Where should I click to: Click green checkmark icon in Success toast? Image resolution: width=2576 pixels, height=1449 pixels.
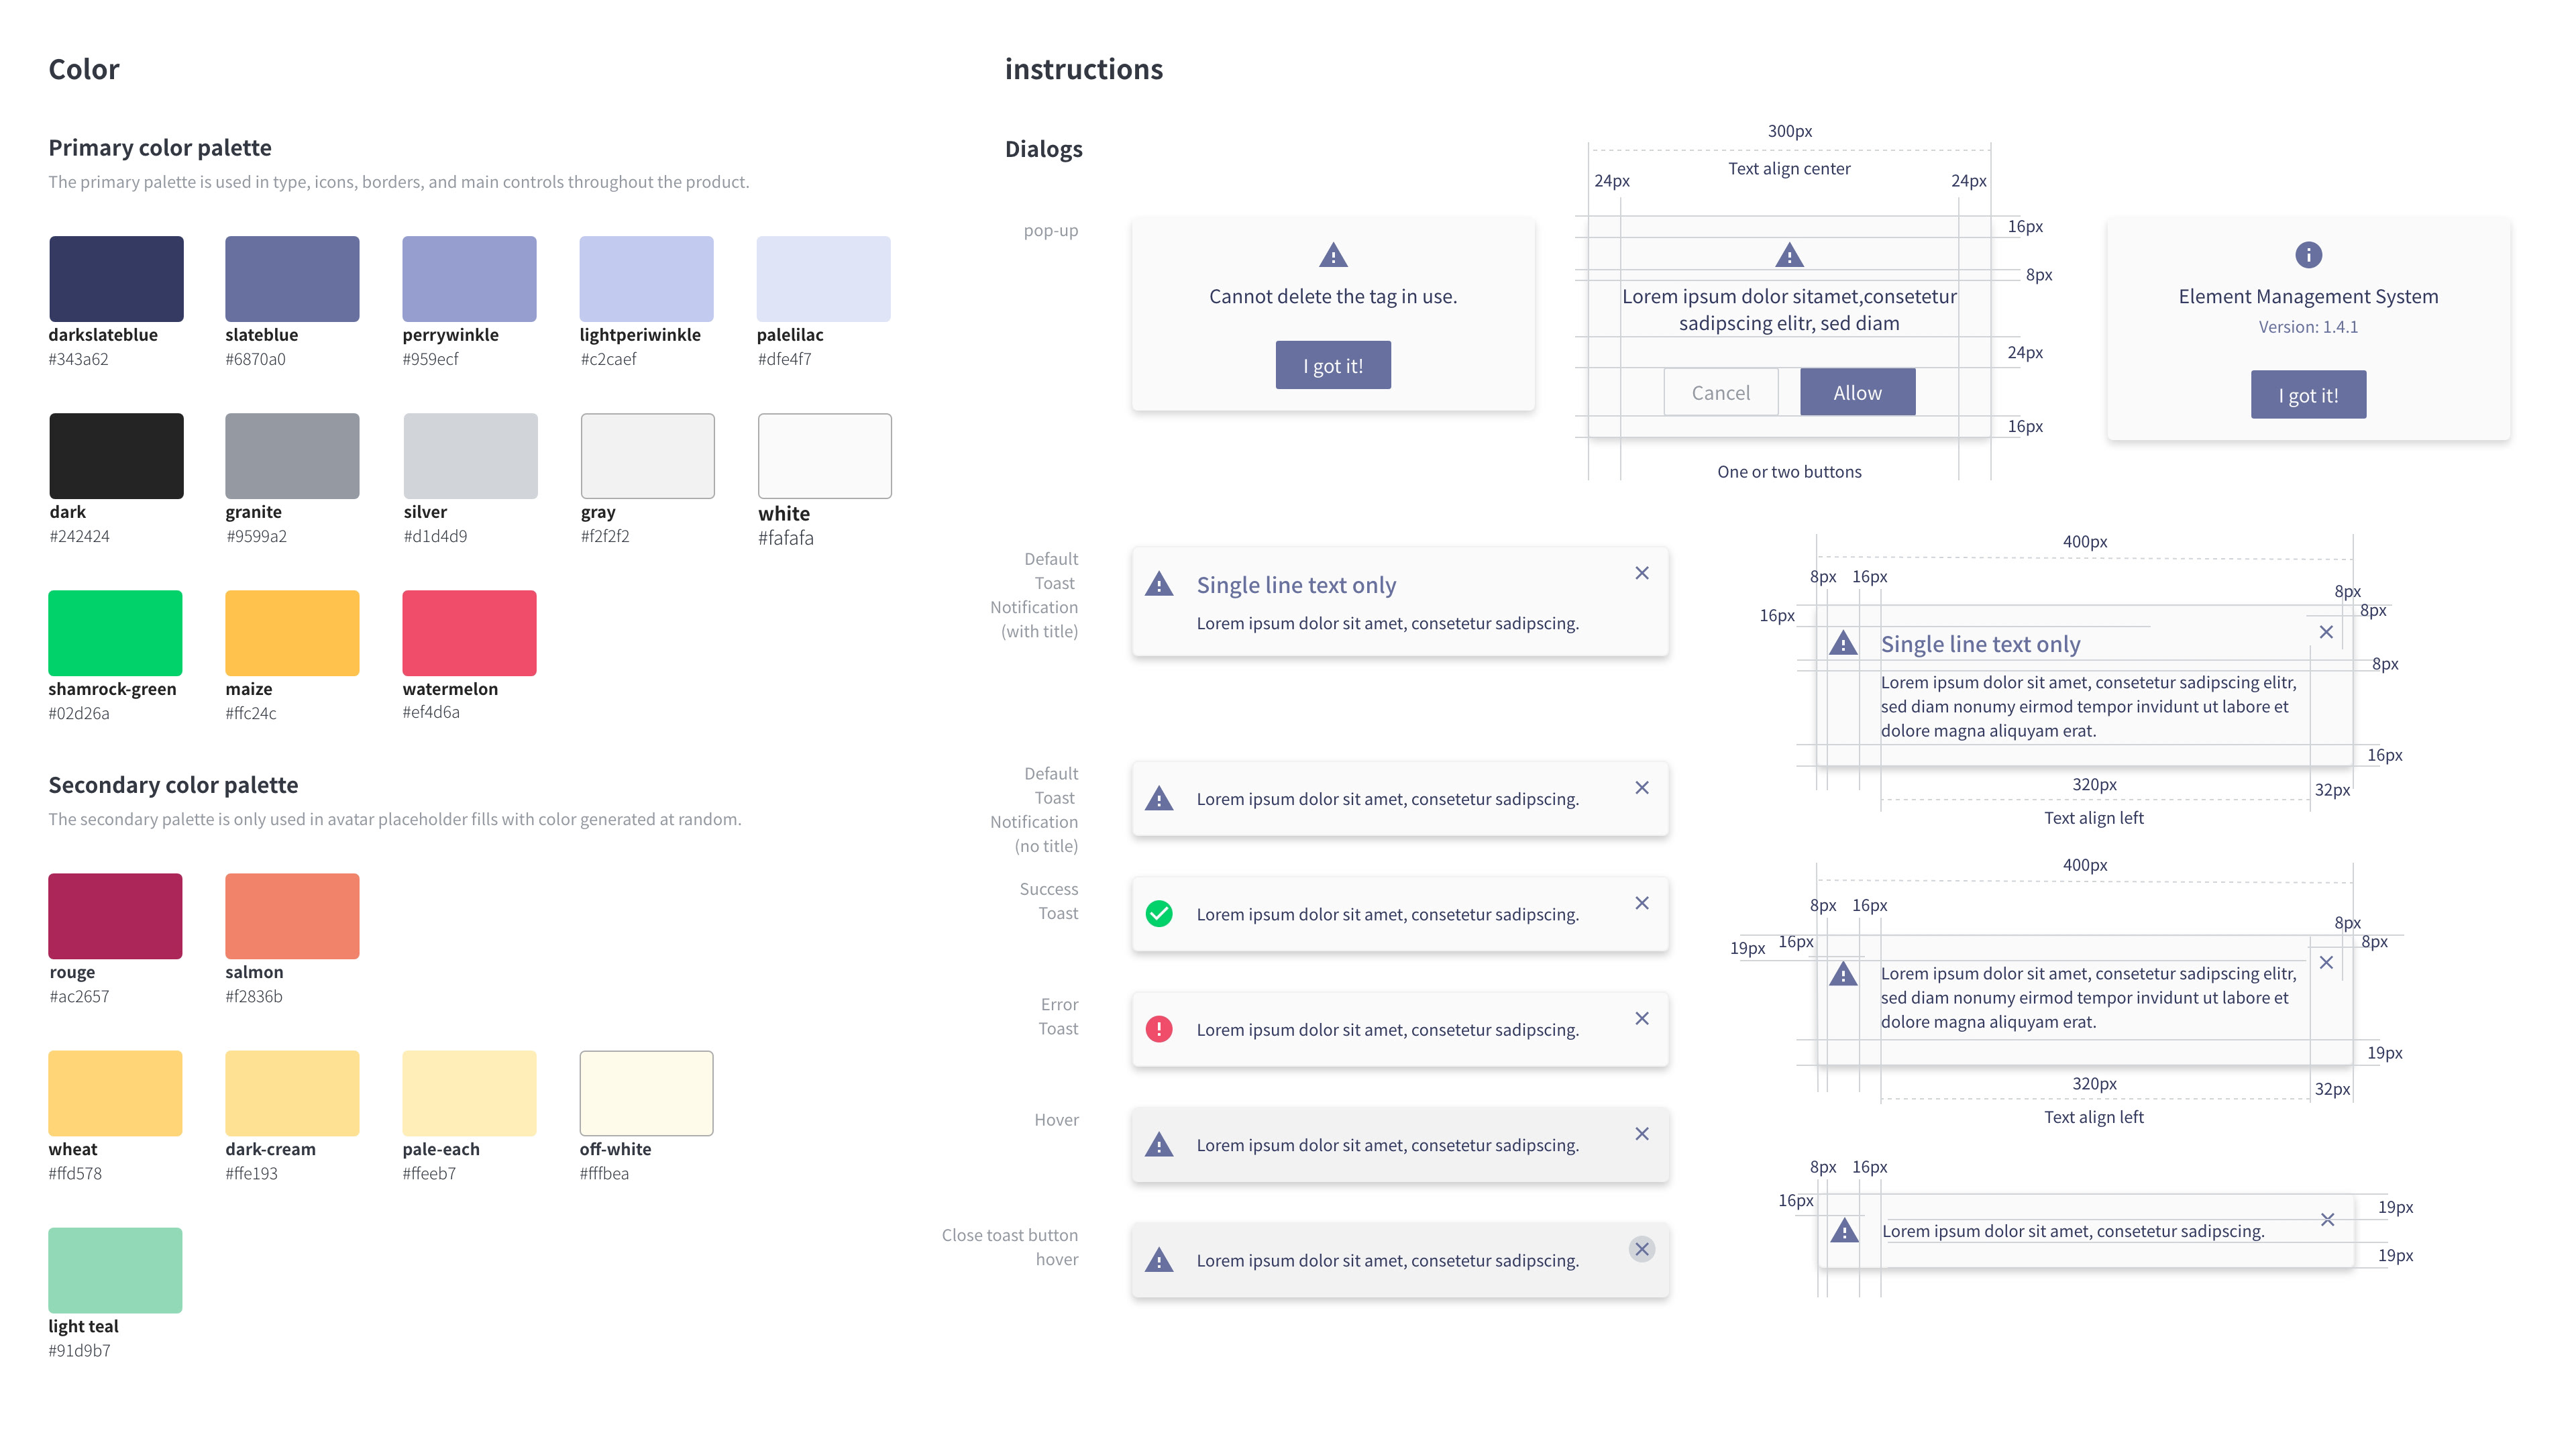click(x=1159, y=914)
